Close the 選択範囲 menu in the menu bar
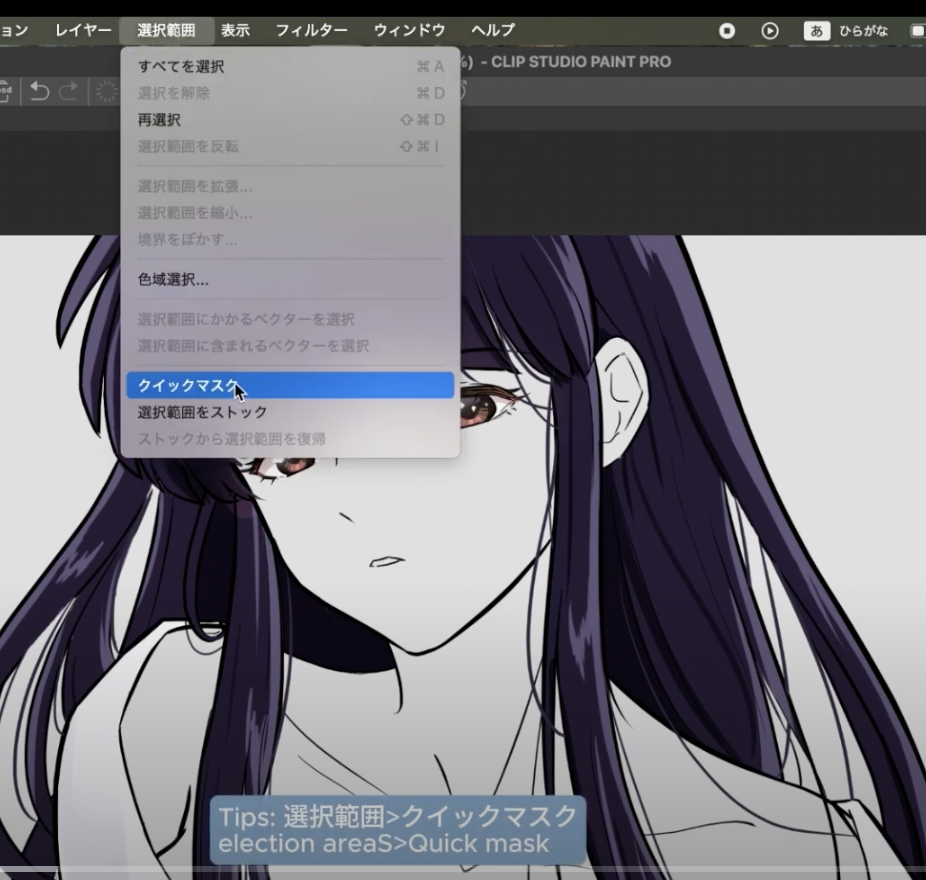This screenshot has width=926, height=880. [167, 30]
